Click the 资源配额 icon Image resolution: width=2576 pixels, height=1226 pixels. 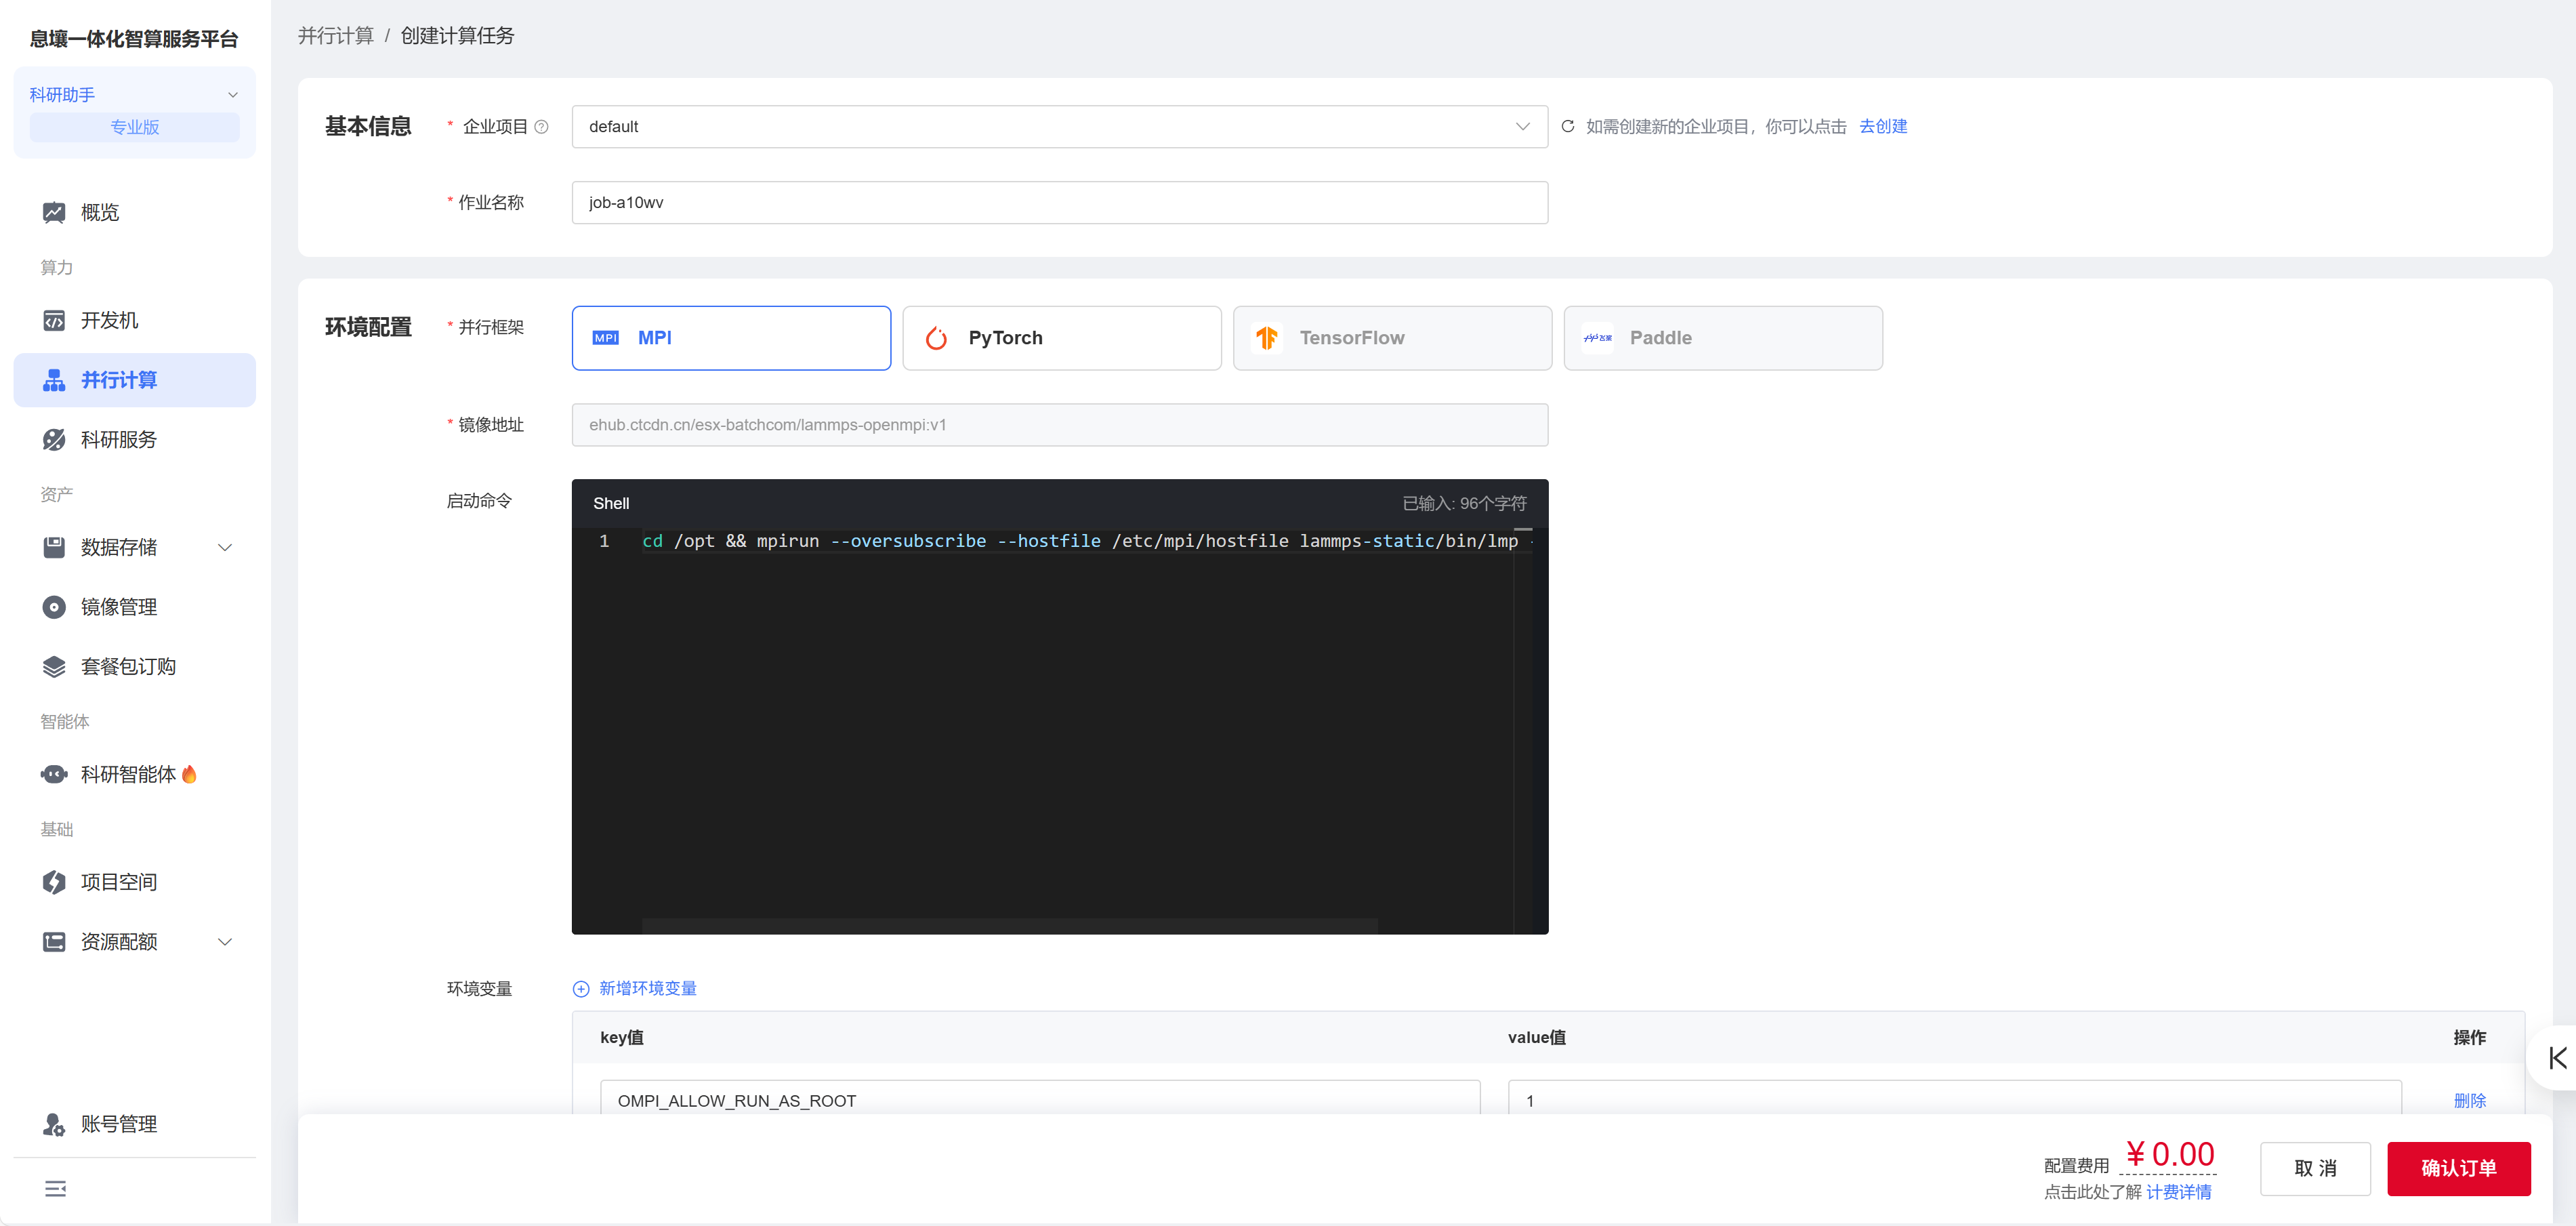(x=54, y=942)
